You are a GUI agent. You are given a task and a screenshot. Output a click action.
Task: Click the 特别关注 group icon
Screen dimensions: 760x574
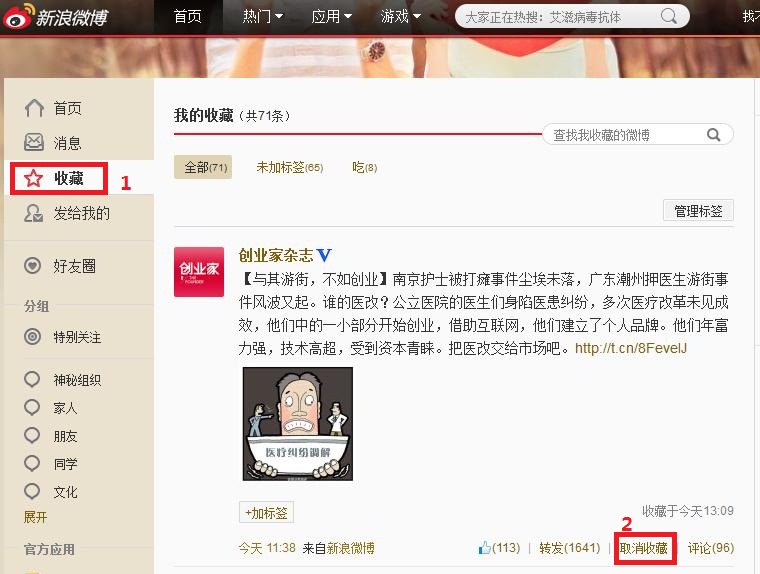34,337
